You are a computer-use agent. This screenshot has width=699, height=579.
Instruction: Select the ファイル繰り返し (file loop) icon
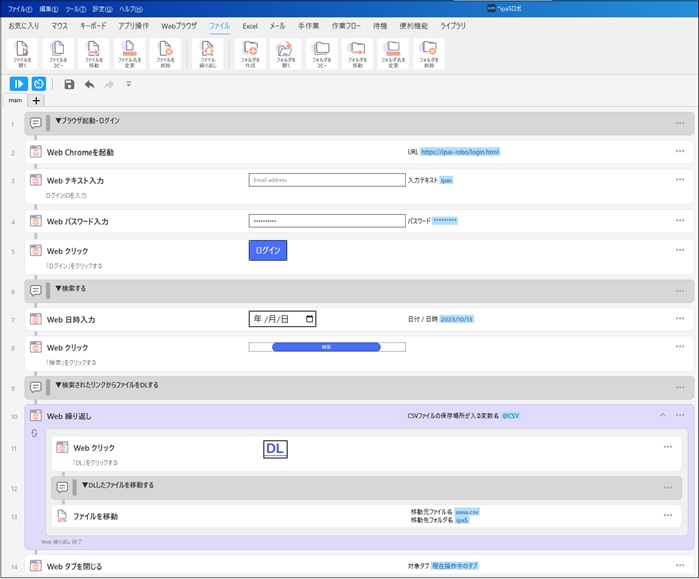pos(207,53)
